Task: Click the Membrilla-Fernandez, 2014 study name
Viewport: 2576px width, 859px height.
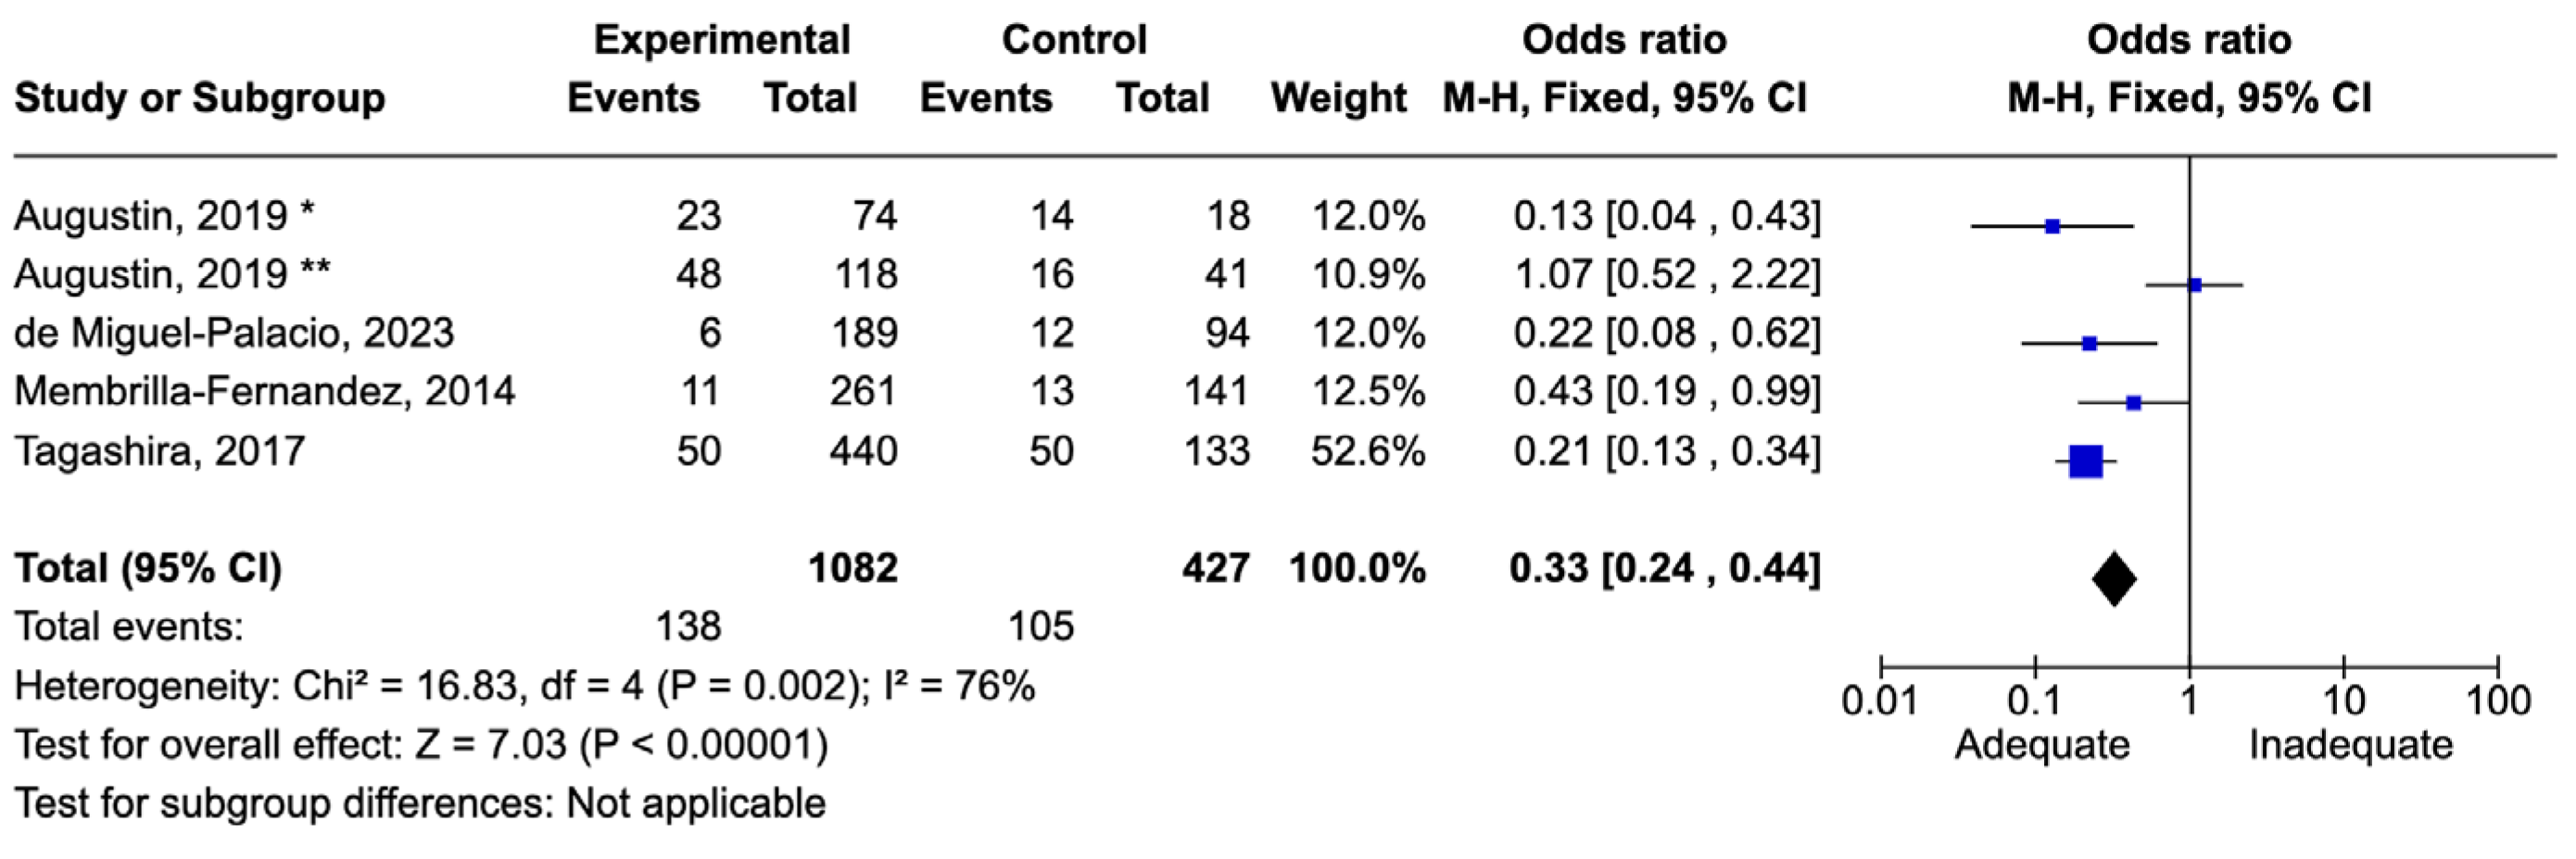Action: [x=265, y=392]
